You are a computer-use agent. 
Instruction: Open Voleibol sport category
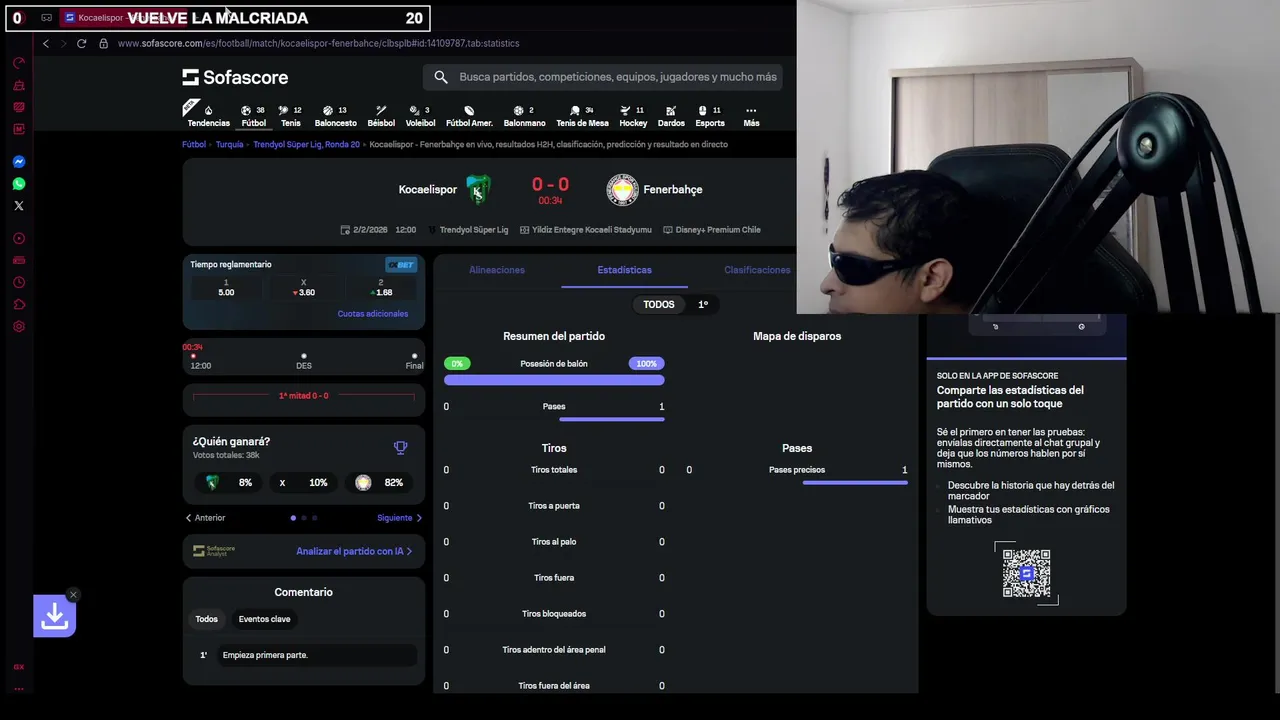(x=420, y=116)
